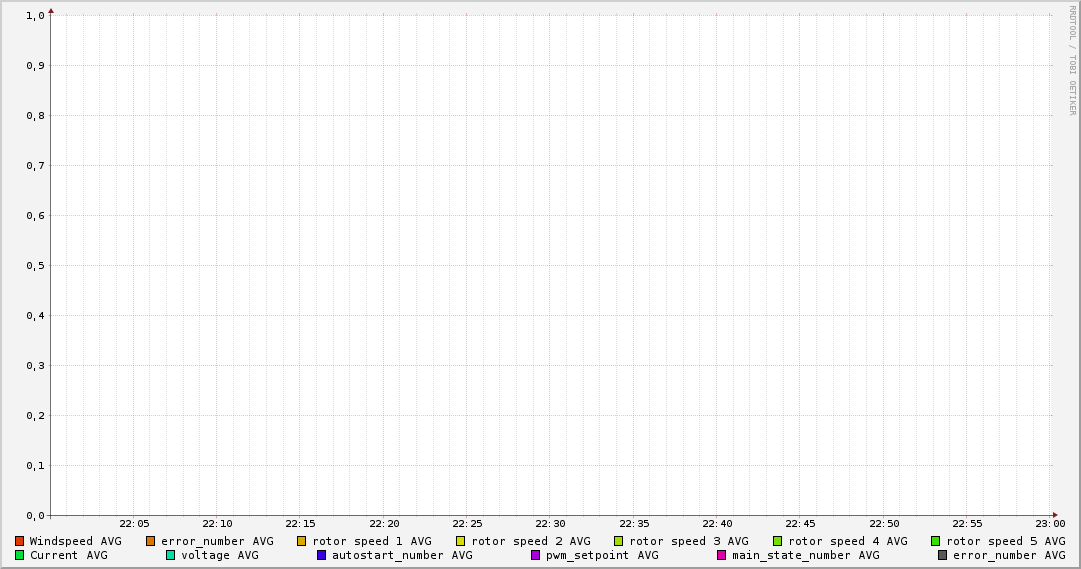Select the 'rotor speed 5 AVG' label

[1006, 542]
